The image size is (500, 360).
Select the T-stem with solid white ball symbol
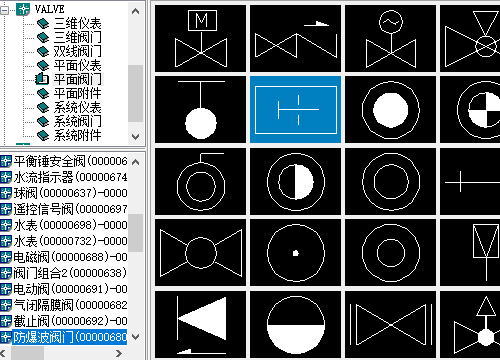pos(200,110)
